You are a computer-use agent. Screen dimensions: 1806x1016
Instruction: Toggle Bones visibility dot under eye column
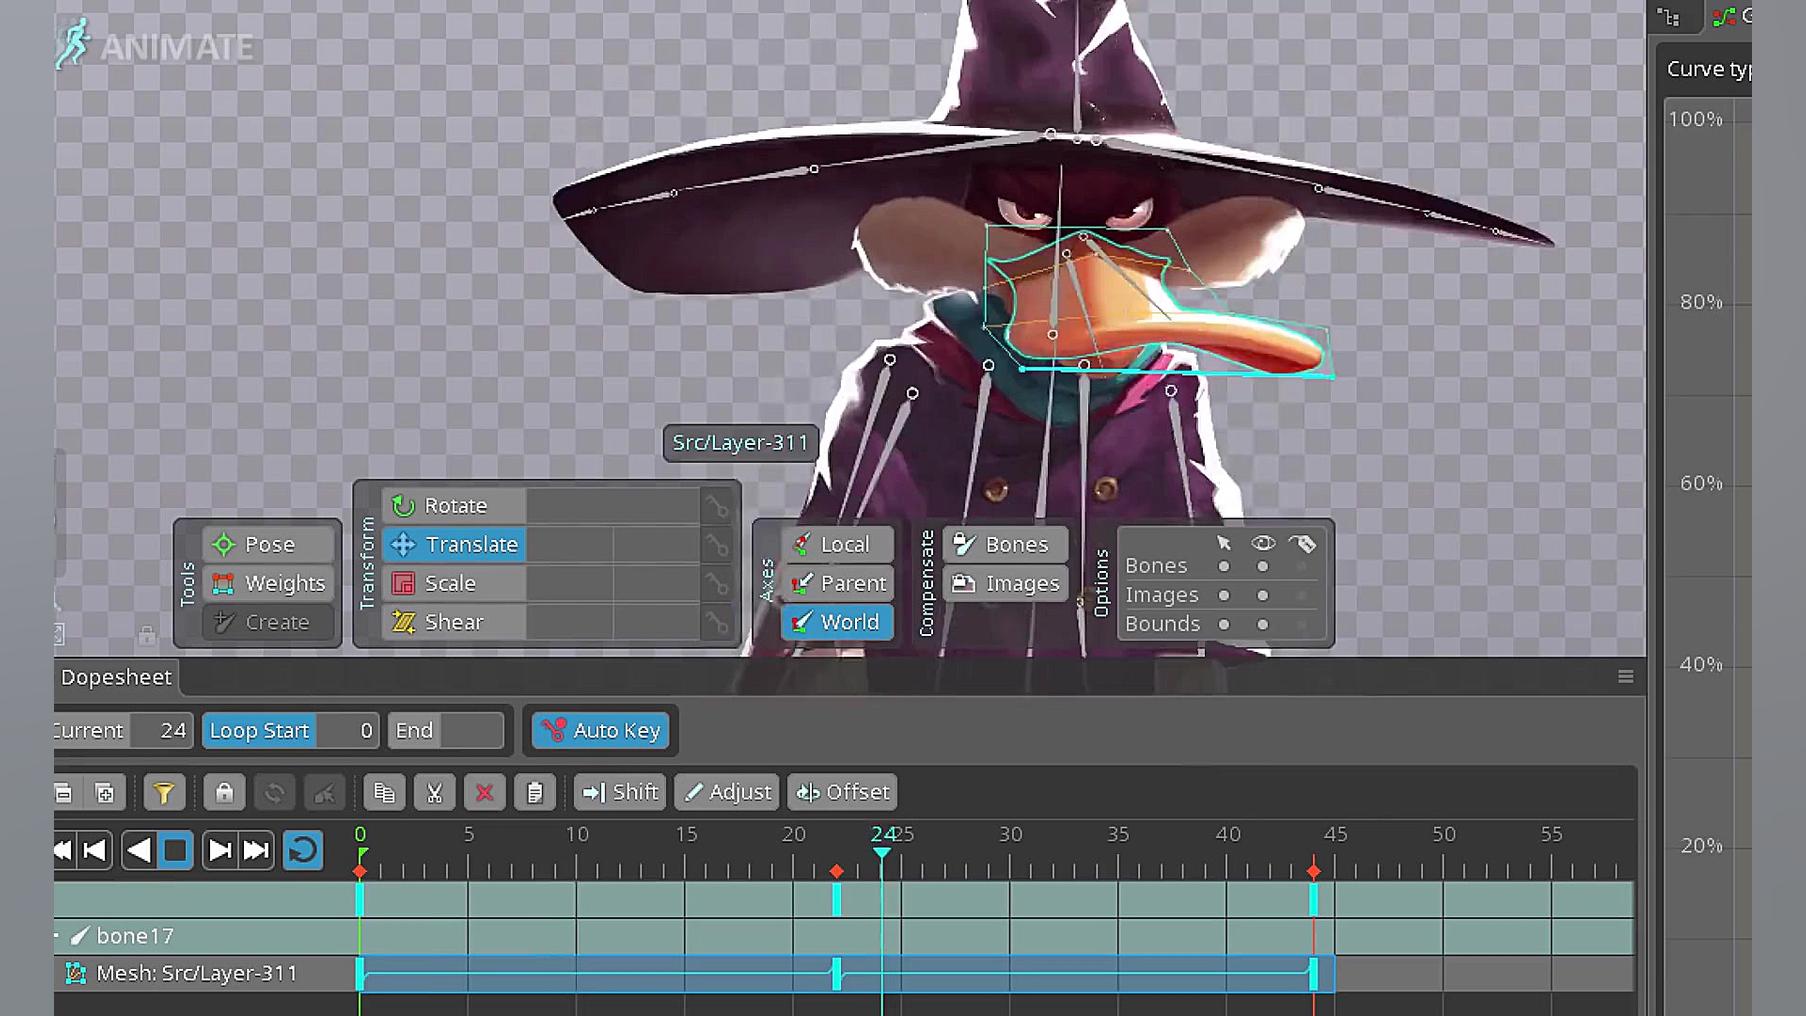pyautogui.click(x=1263, y=567)
